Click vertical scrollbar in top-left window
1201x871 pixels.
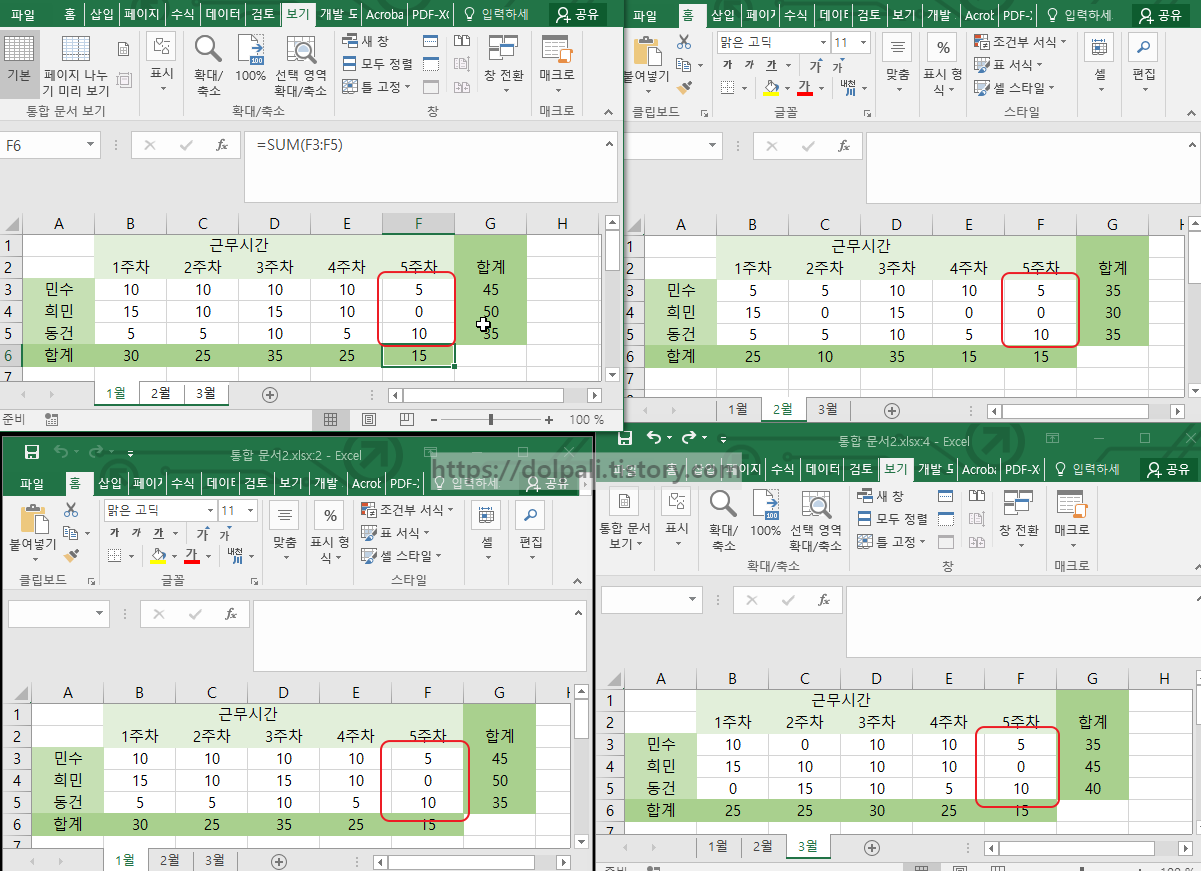(612, 300)
